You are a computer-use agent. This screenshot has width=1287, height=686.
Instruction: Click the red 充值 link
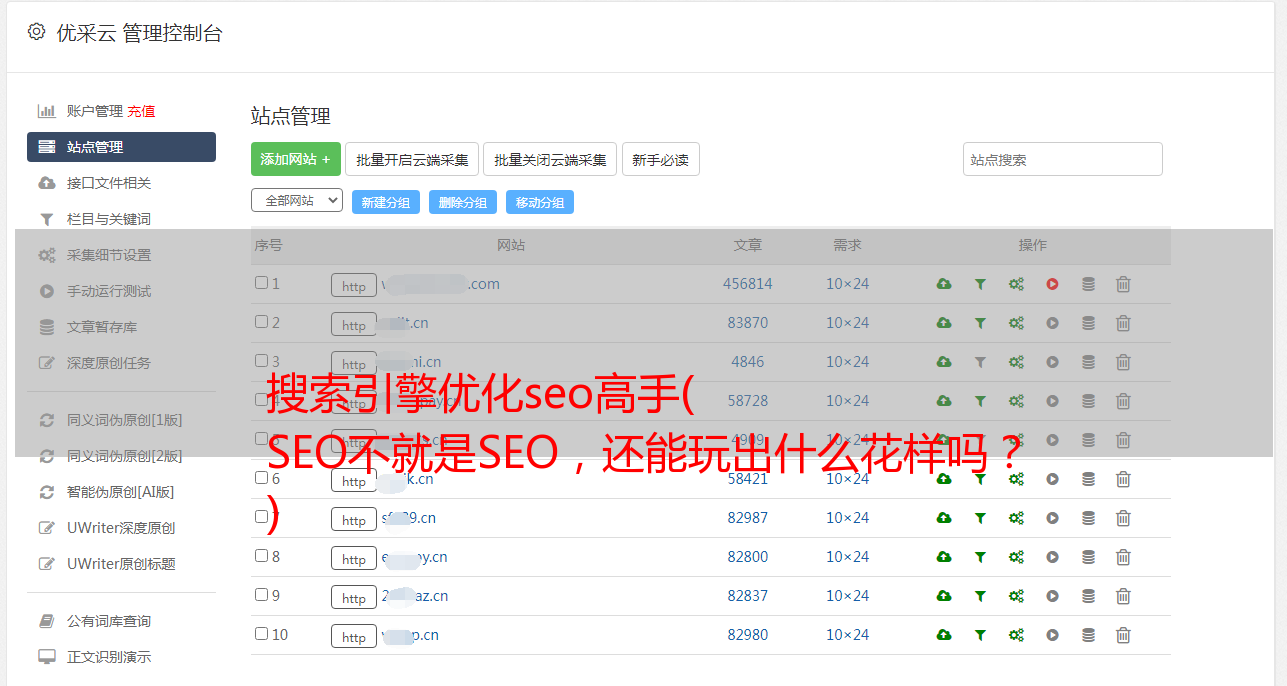pos(141,111)
